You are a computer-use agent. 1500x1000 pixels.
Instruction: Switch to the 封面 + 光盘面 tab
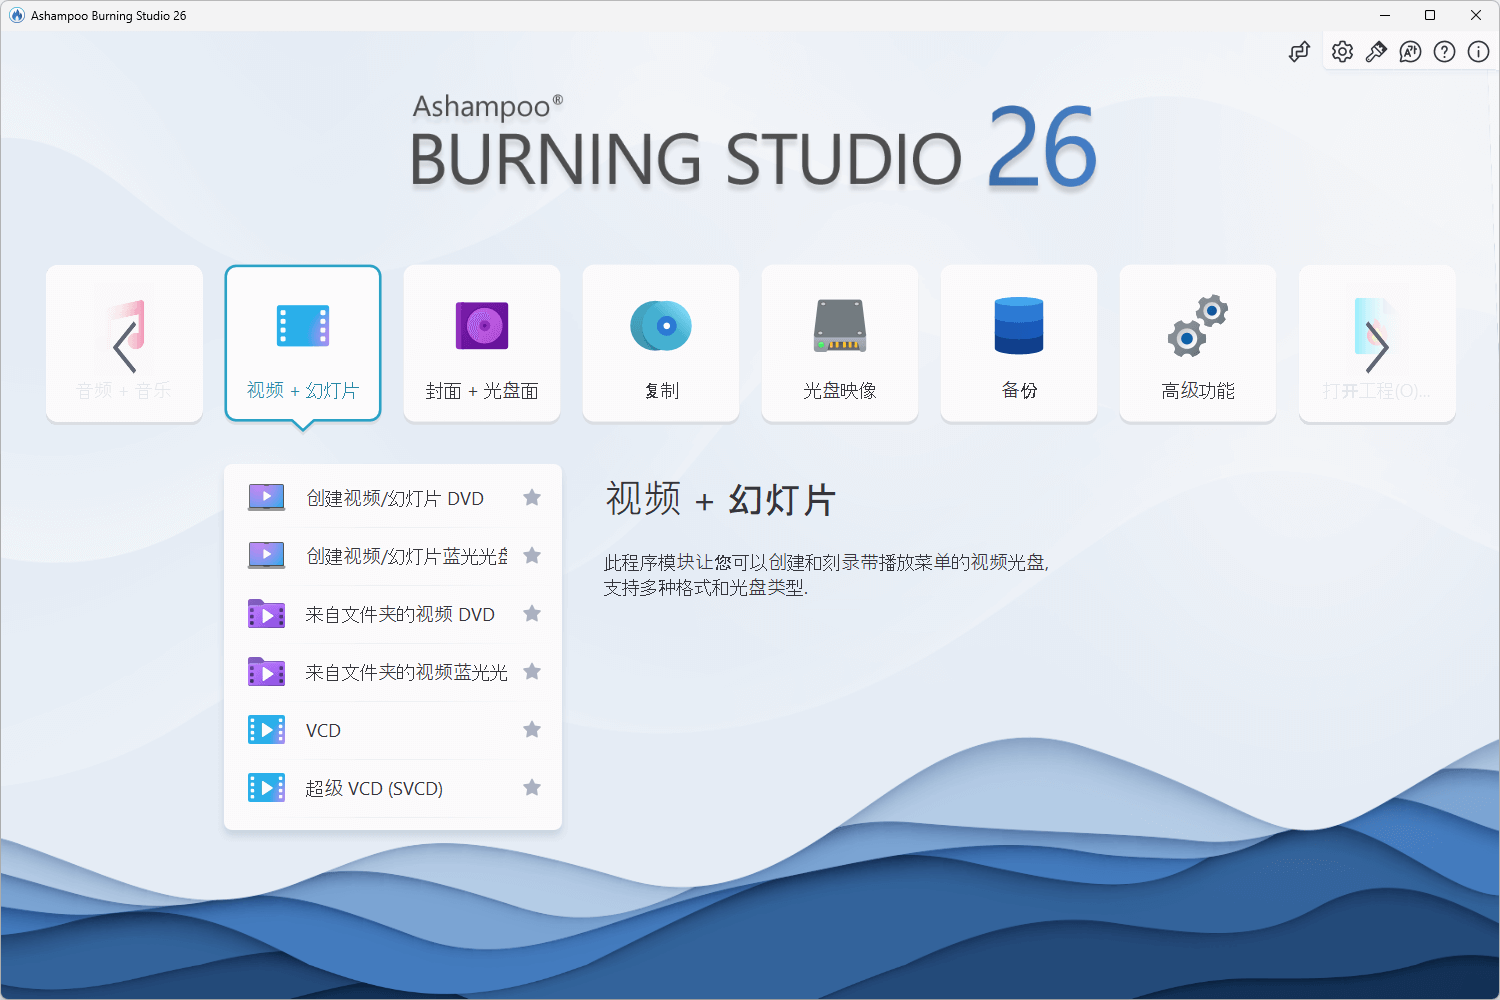482,344
